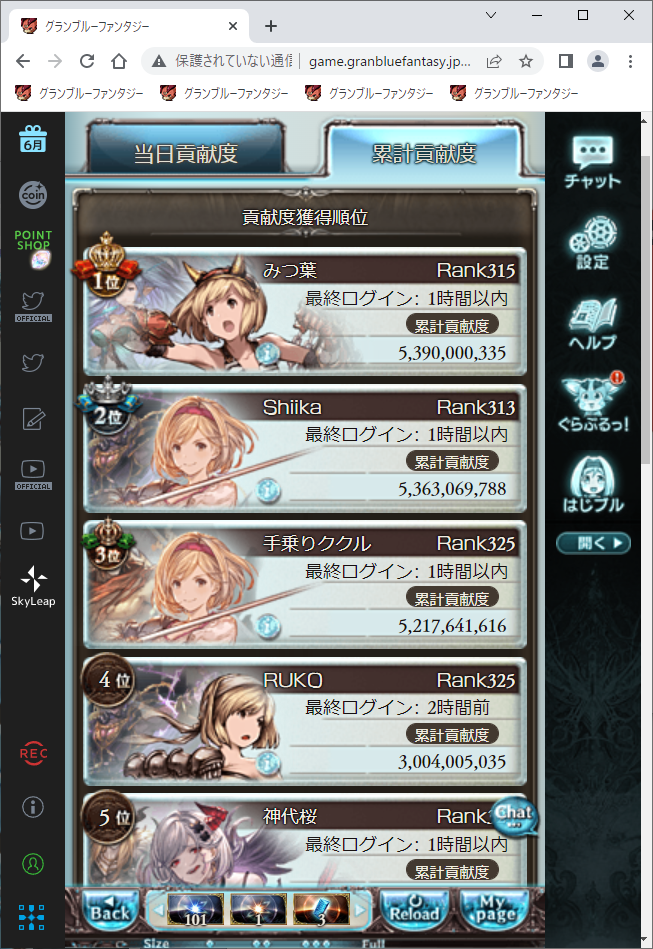Open the チャット chat panel icon

[592, 161]
